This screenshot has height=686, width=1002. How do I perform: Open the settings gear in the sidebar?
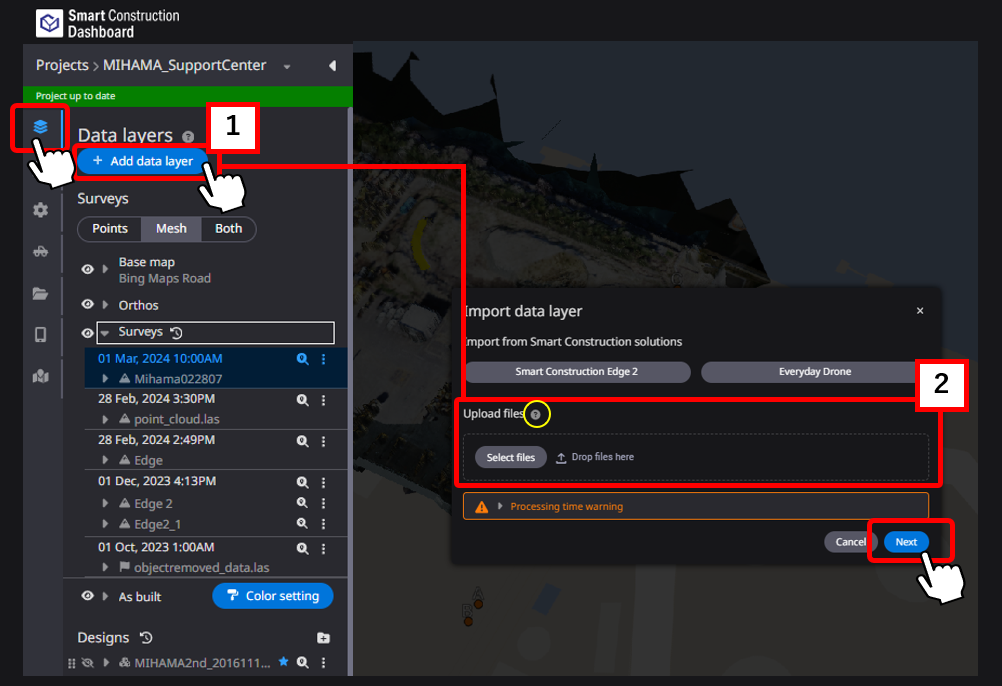coord(40,210)
